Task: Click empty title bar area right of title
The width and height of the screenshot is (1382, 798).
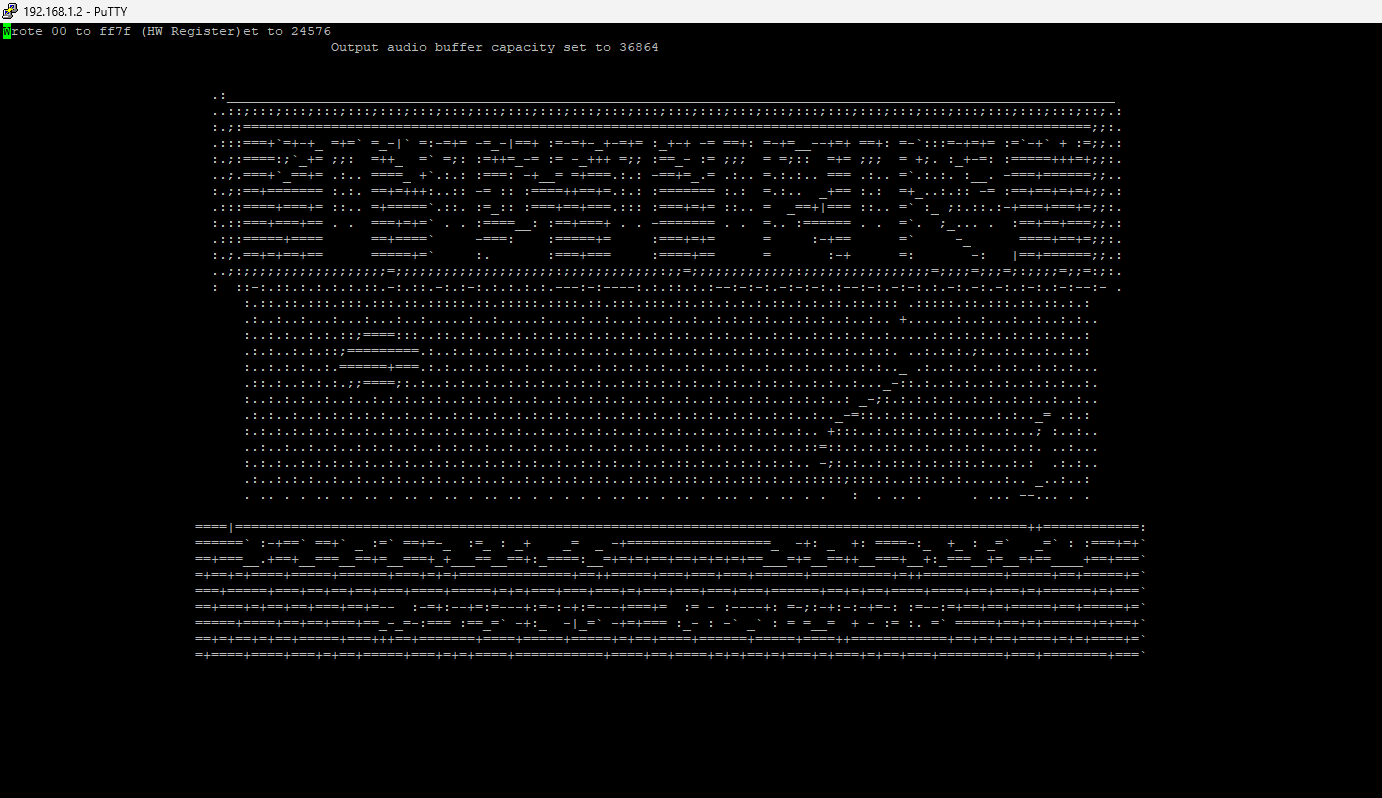Action: [x=700, y=11]
